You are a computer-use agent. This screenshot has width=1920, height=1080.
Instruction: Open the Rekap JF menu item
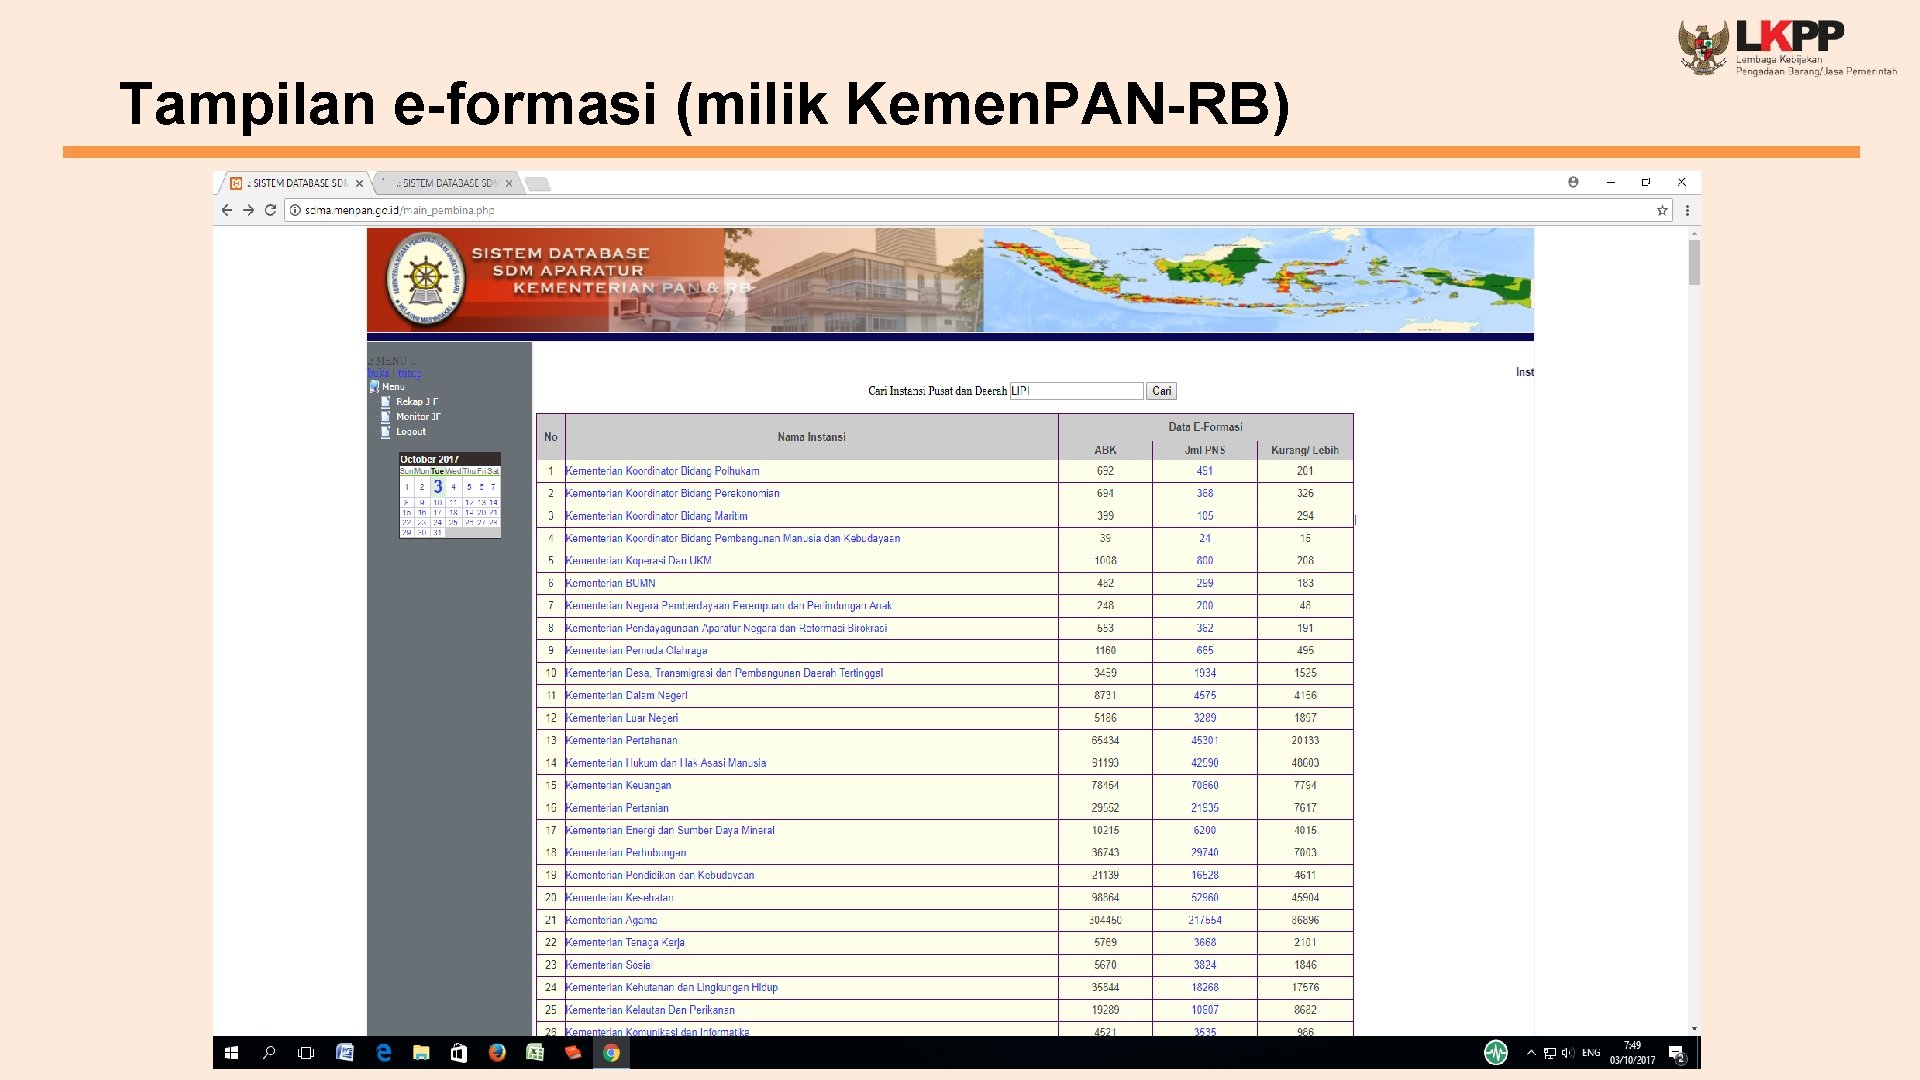point(417,402)
